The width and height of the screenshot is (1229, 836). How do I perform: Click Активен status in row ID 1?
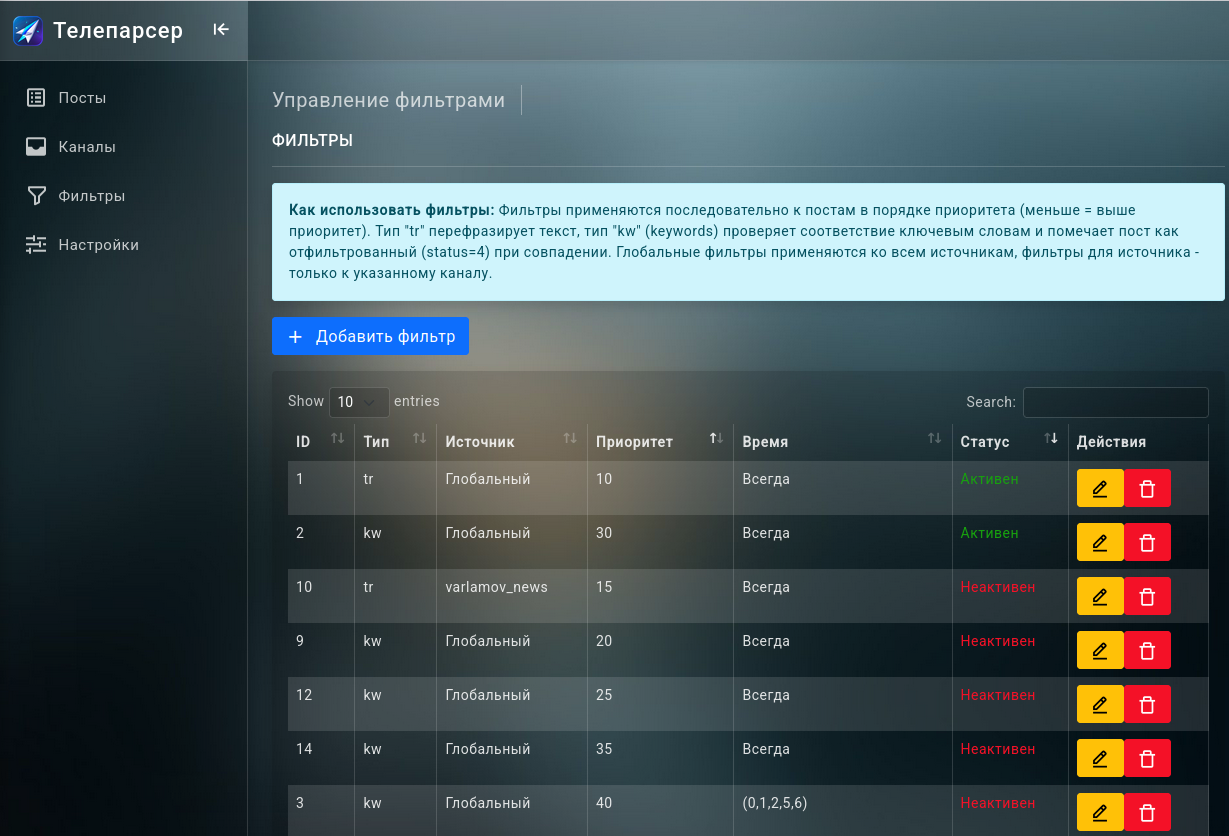(x=989, y=479)
